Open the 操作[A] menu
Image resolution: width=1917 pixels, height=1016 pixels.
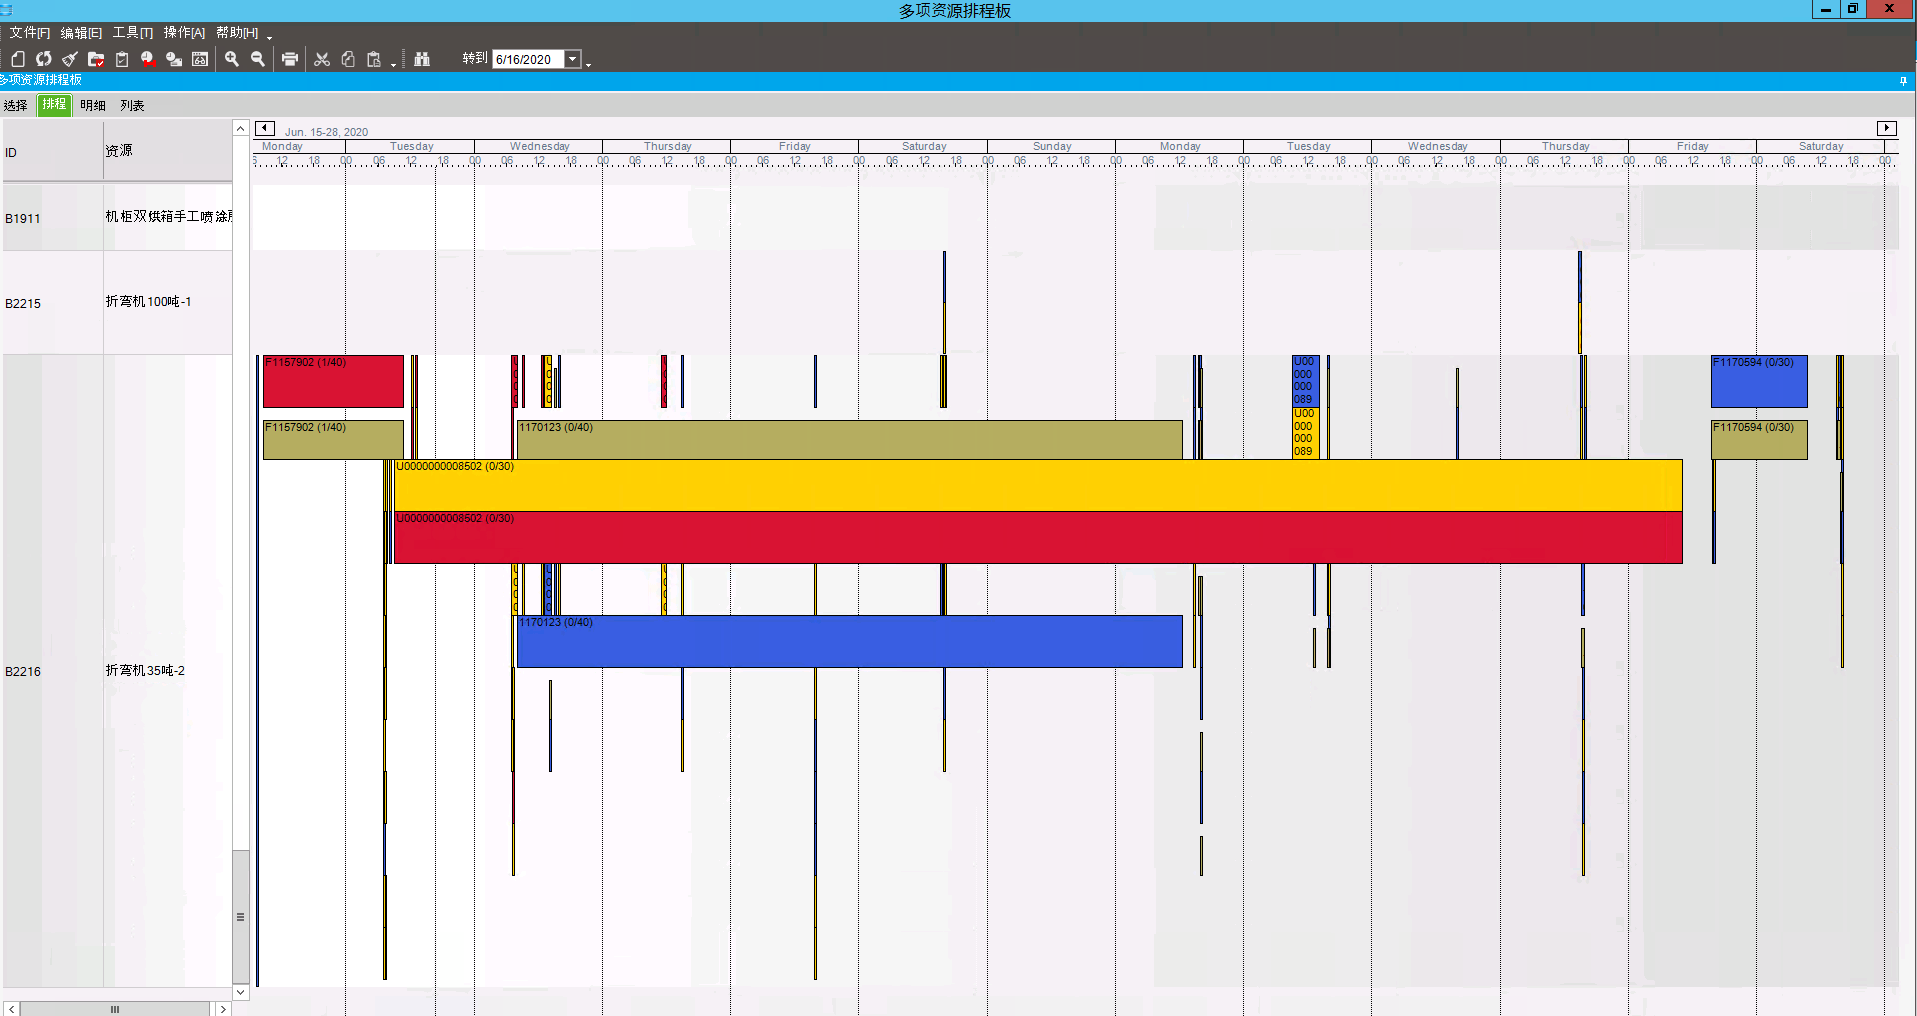coord(185,33)
